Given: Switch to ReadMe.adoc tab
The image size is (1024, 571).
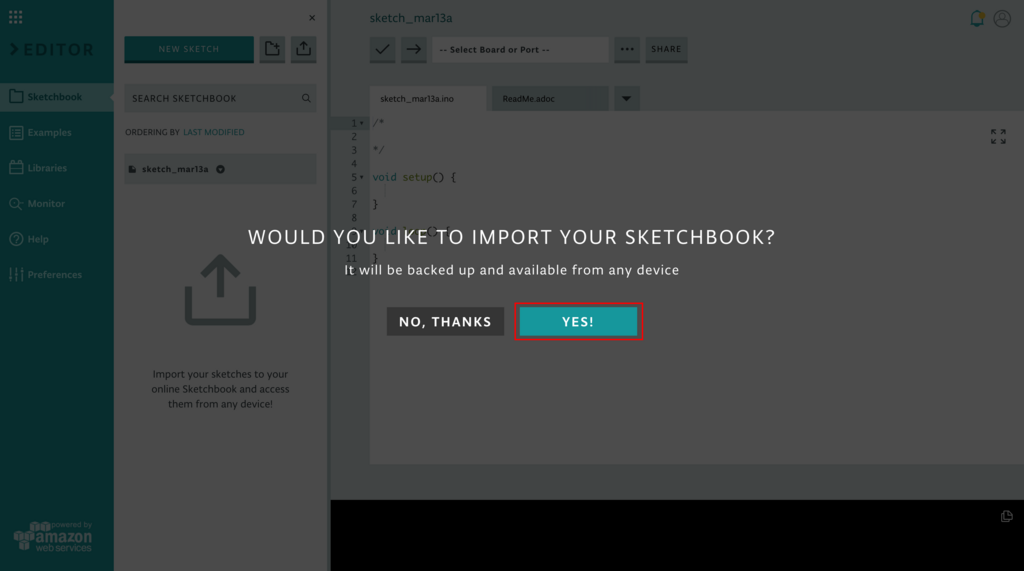Looking at the screenshot, I should (x=550, y=99).
